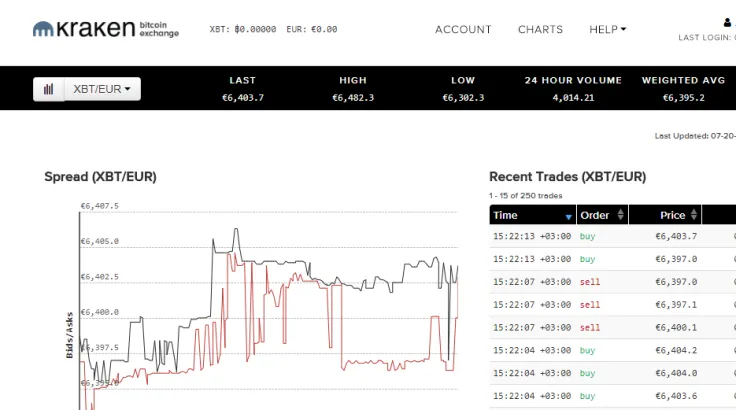Open the bar chart icon button

tap(49, 89)
